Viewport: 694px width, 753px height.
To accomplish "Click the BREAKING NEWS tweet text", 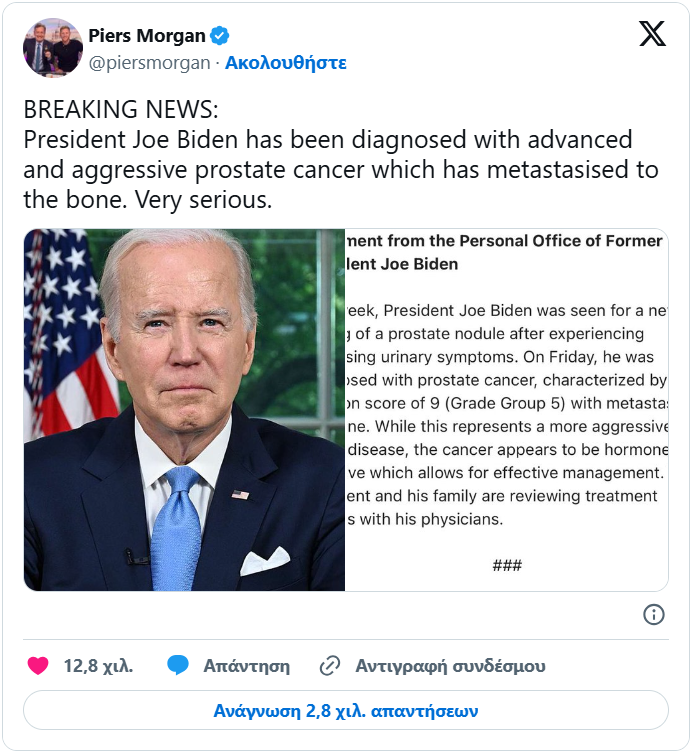I will click(341, 154).
